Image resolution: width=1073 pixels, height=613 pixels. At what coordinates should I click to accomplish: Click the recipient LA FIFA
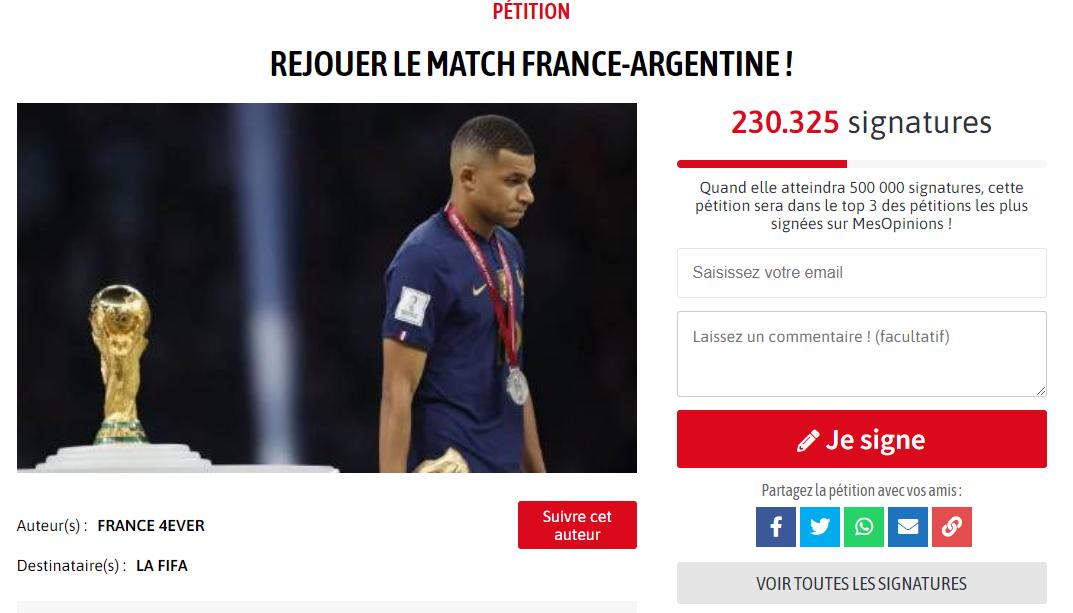click(161, 566)
